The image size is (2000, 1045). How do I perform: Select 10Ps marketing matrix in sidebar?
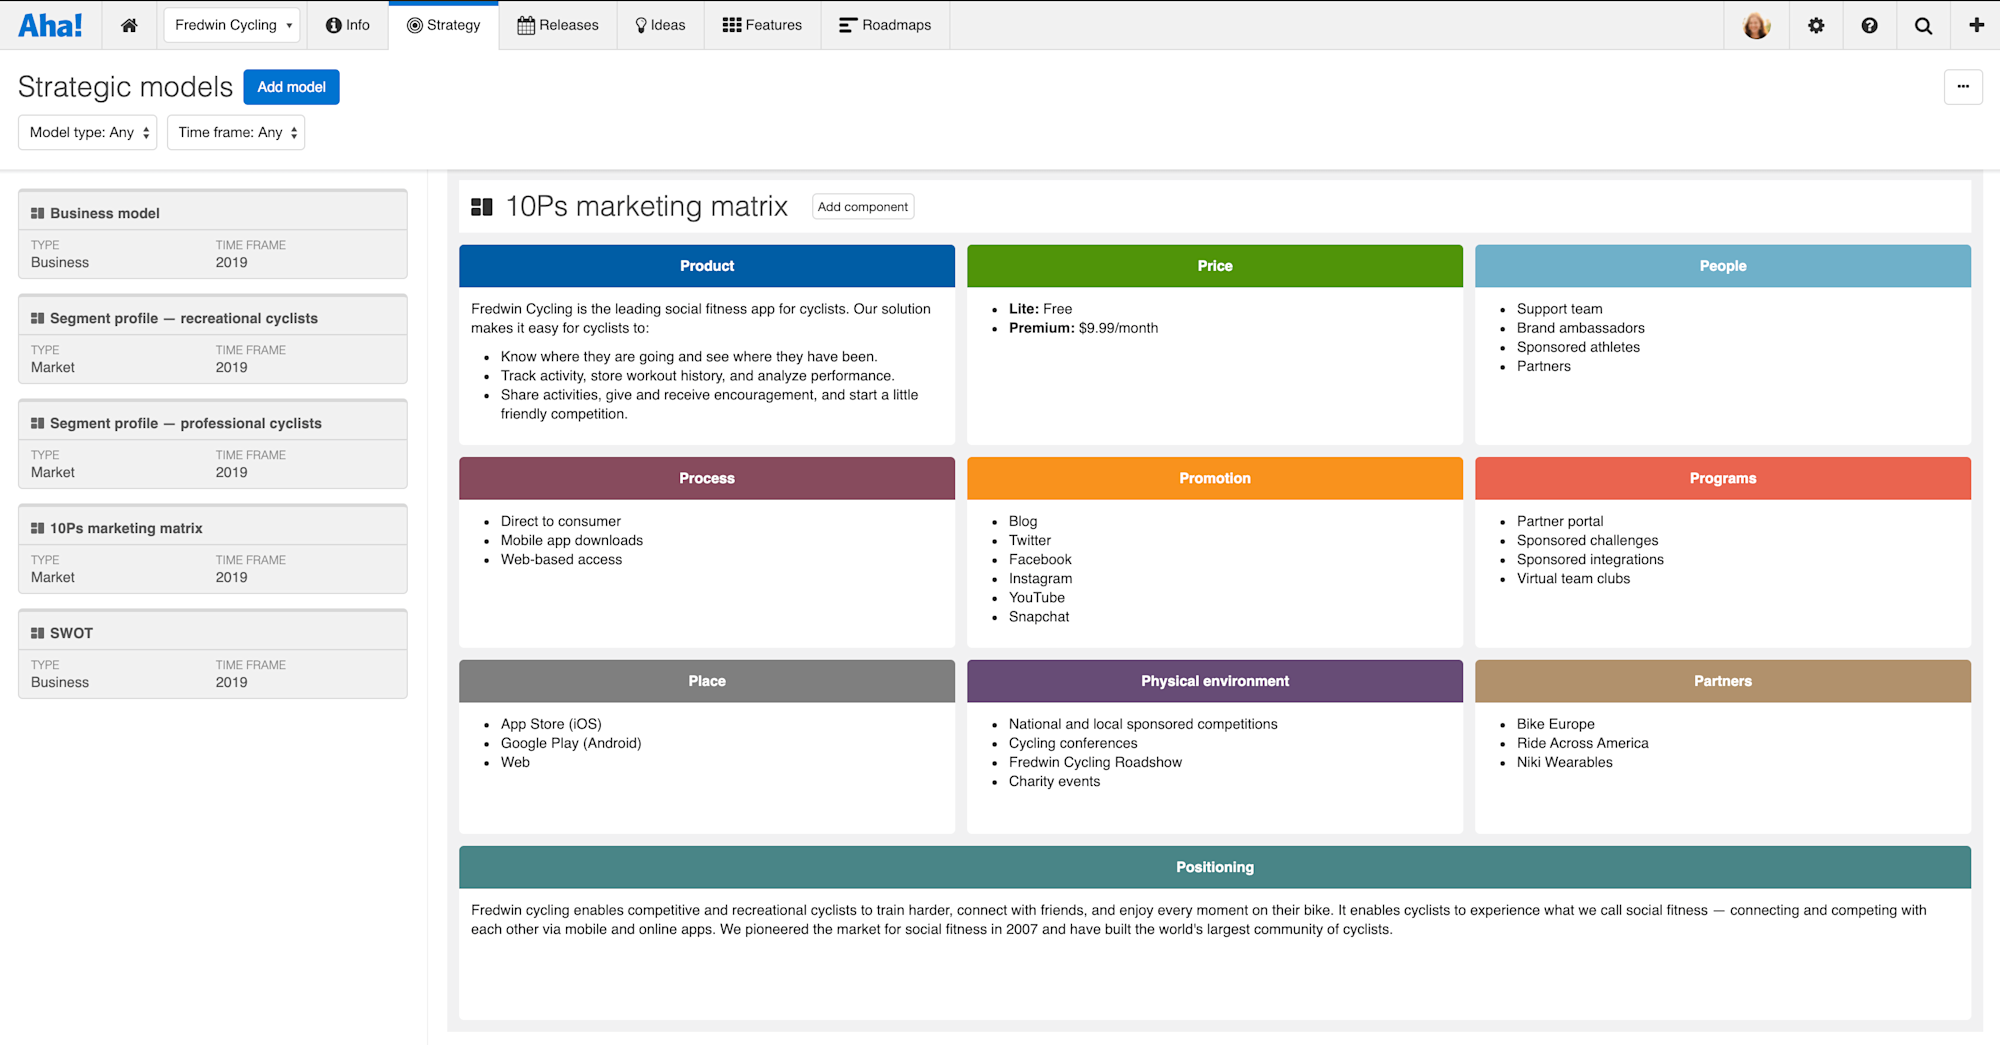tap(213, 549)
